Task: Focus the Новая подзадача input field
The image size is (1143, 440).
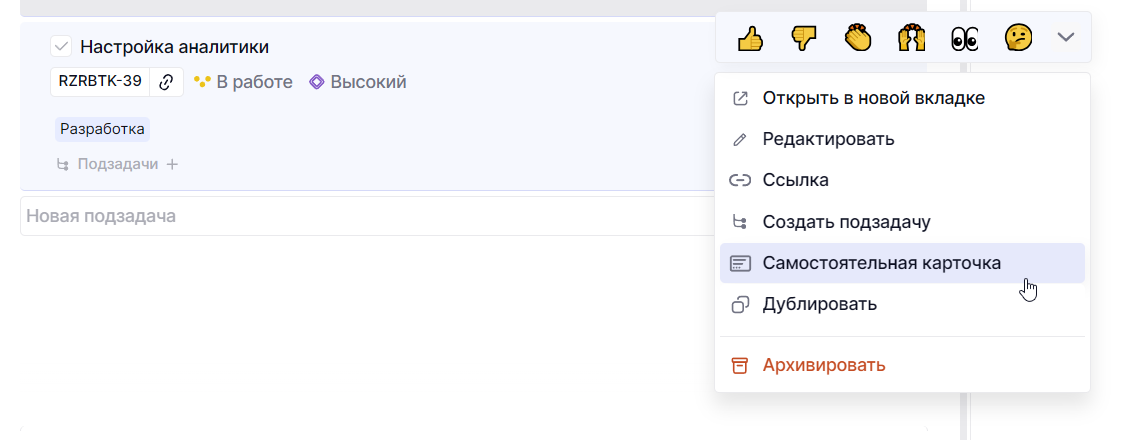Action: coord(360,216)
